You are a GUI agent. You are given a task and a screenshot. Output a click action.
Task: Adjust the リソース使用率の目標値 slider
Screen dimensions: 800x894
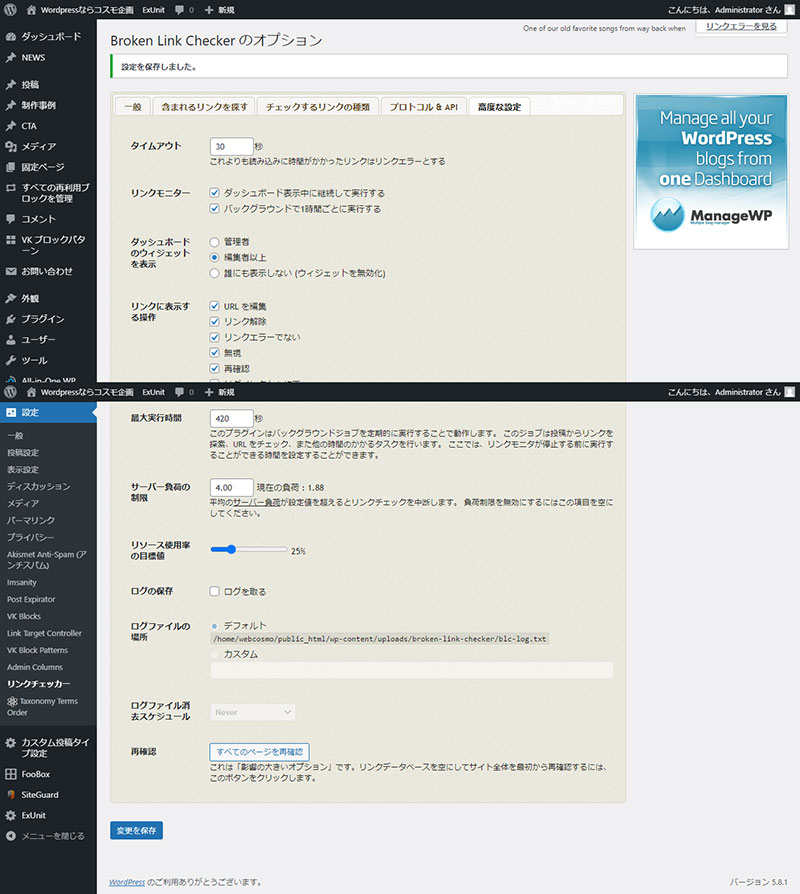tap(230, 549)
